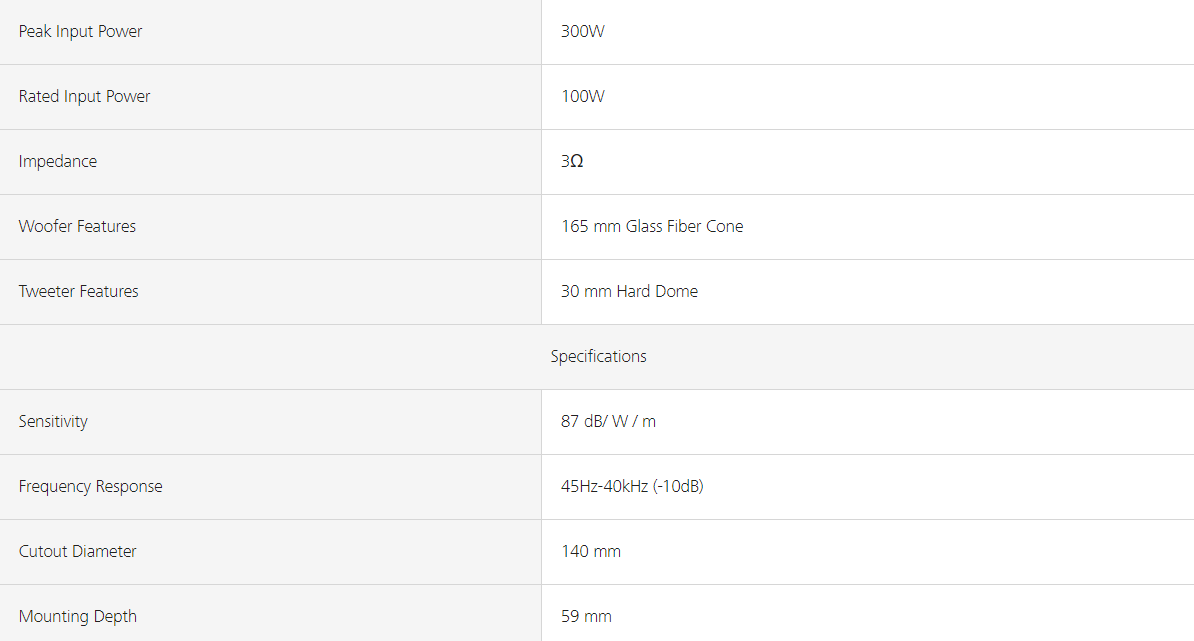Click the (-10dB) annotation text
This screenshot has height=641, width=1194.
677,487
